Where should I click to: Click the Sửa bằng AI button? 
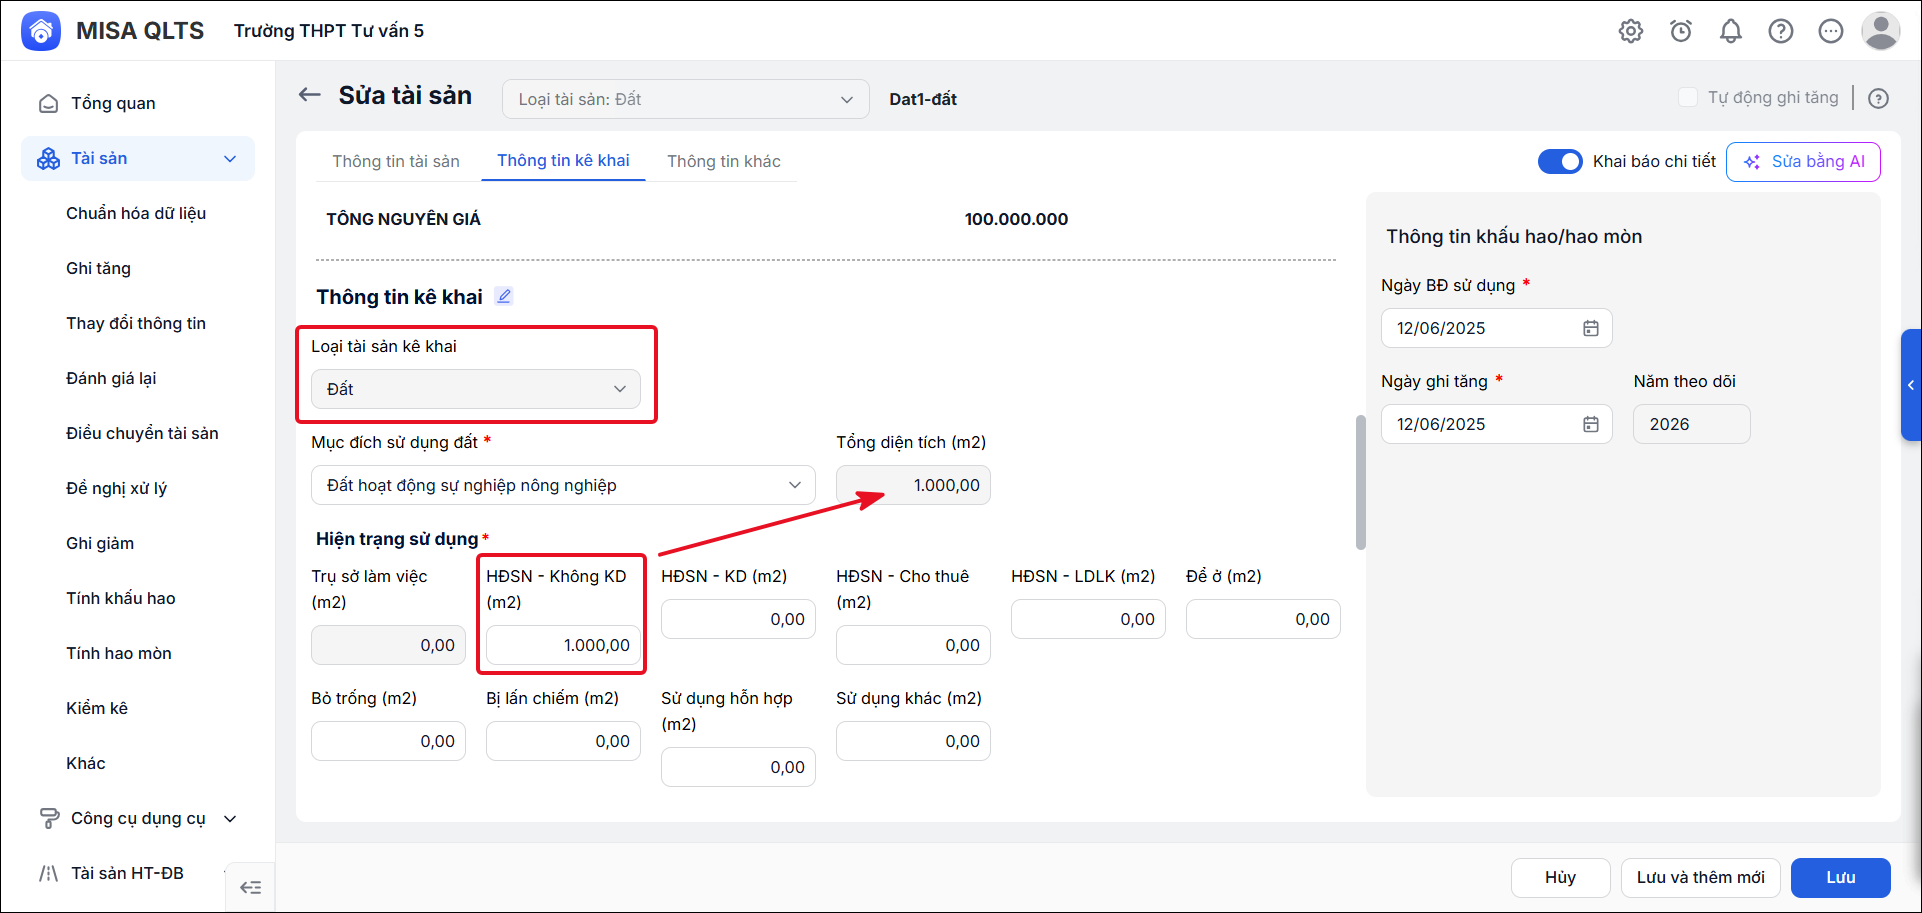[x=1803, y=161]
